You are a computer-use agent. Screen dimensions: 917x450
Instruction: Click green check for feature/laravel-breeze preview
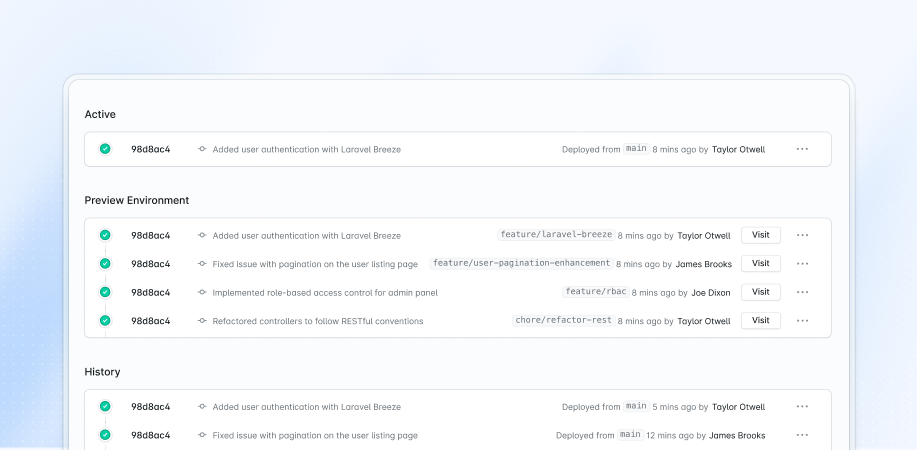coord(105,235)
